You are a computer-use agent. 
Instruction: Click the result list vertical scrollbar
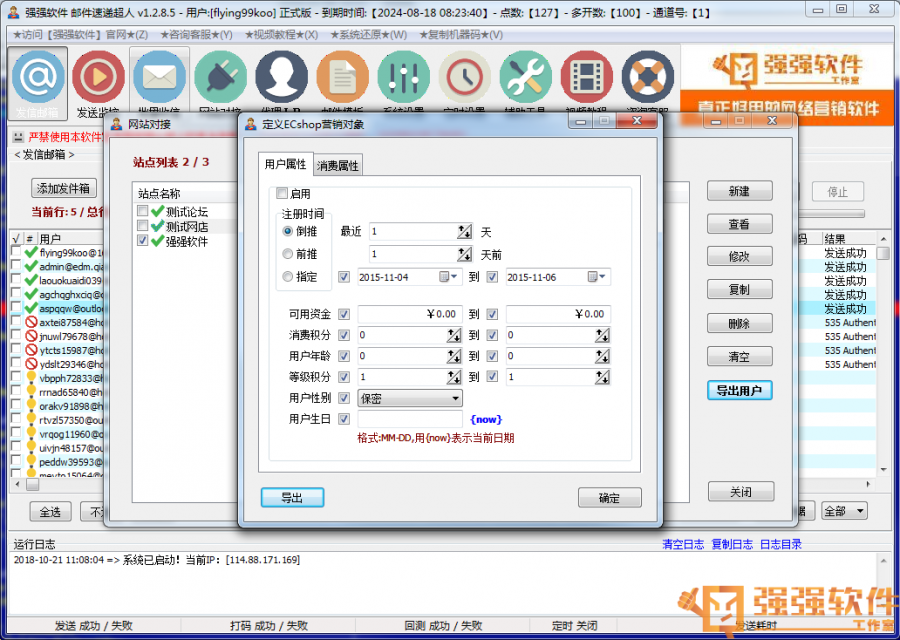(x=883, y=356)
